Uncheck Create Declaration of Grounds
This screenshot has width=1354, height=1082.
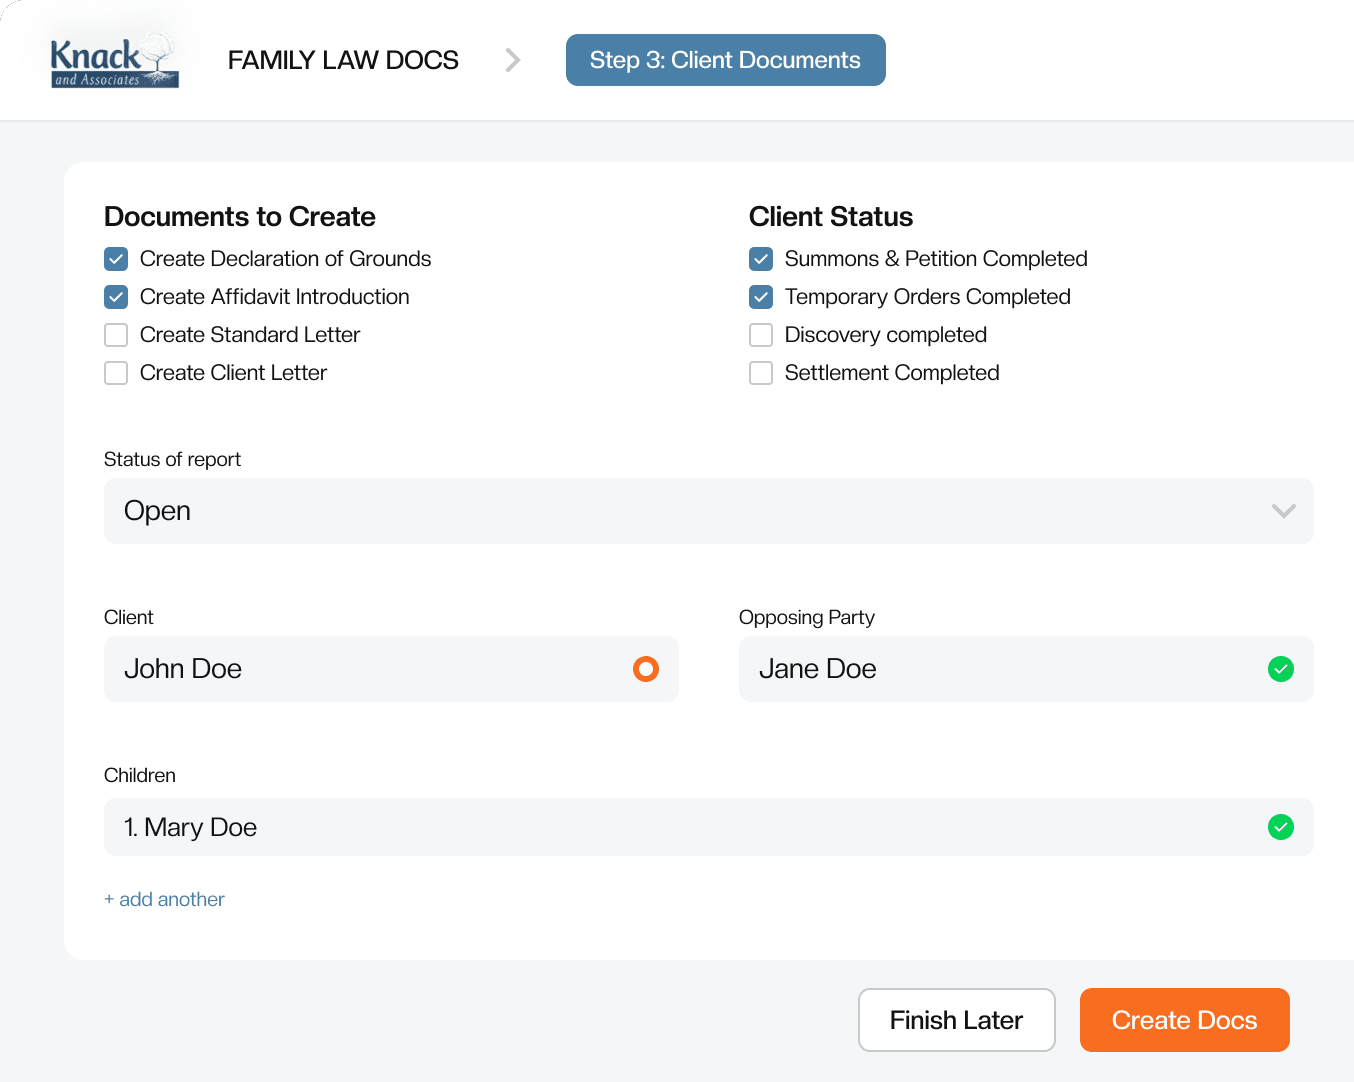116,259
